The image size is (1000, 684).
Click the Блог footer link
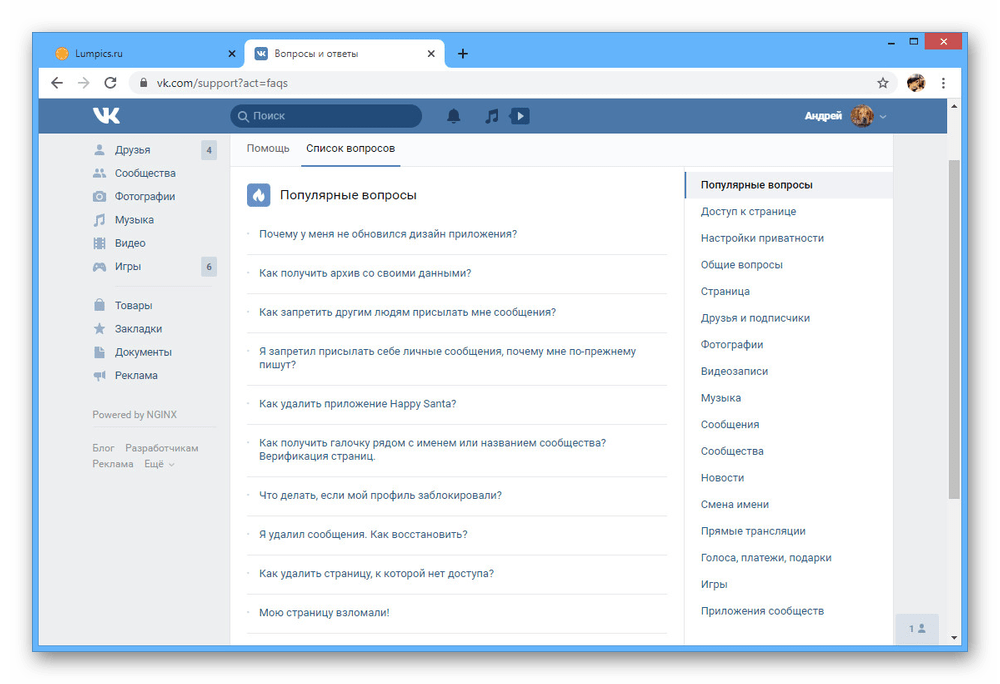(x=103, y=448)
